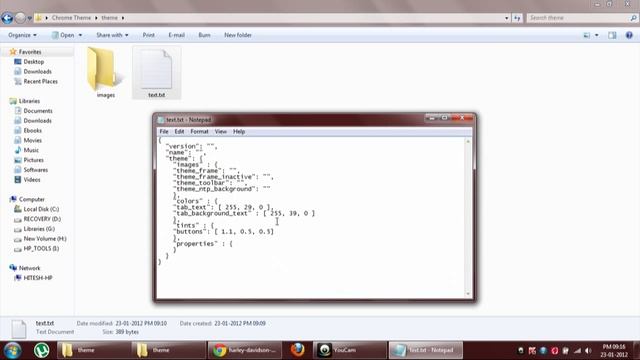Open HP_TOOLS drive

click(41, 249)
